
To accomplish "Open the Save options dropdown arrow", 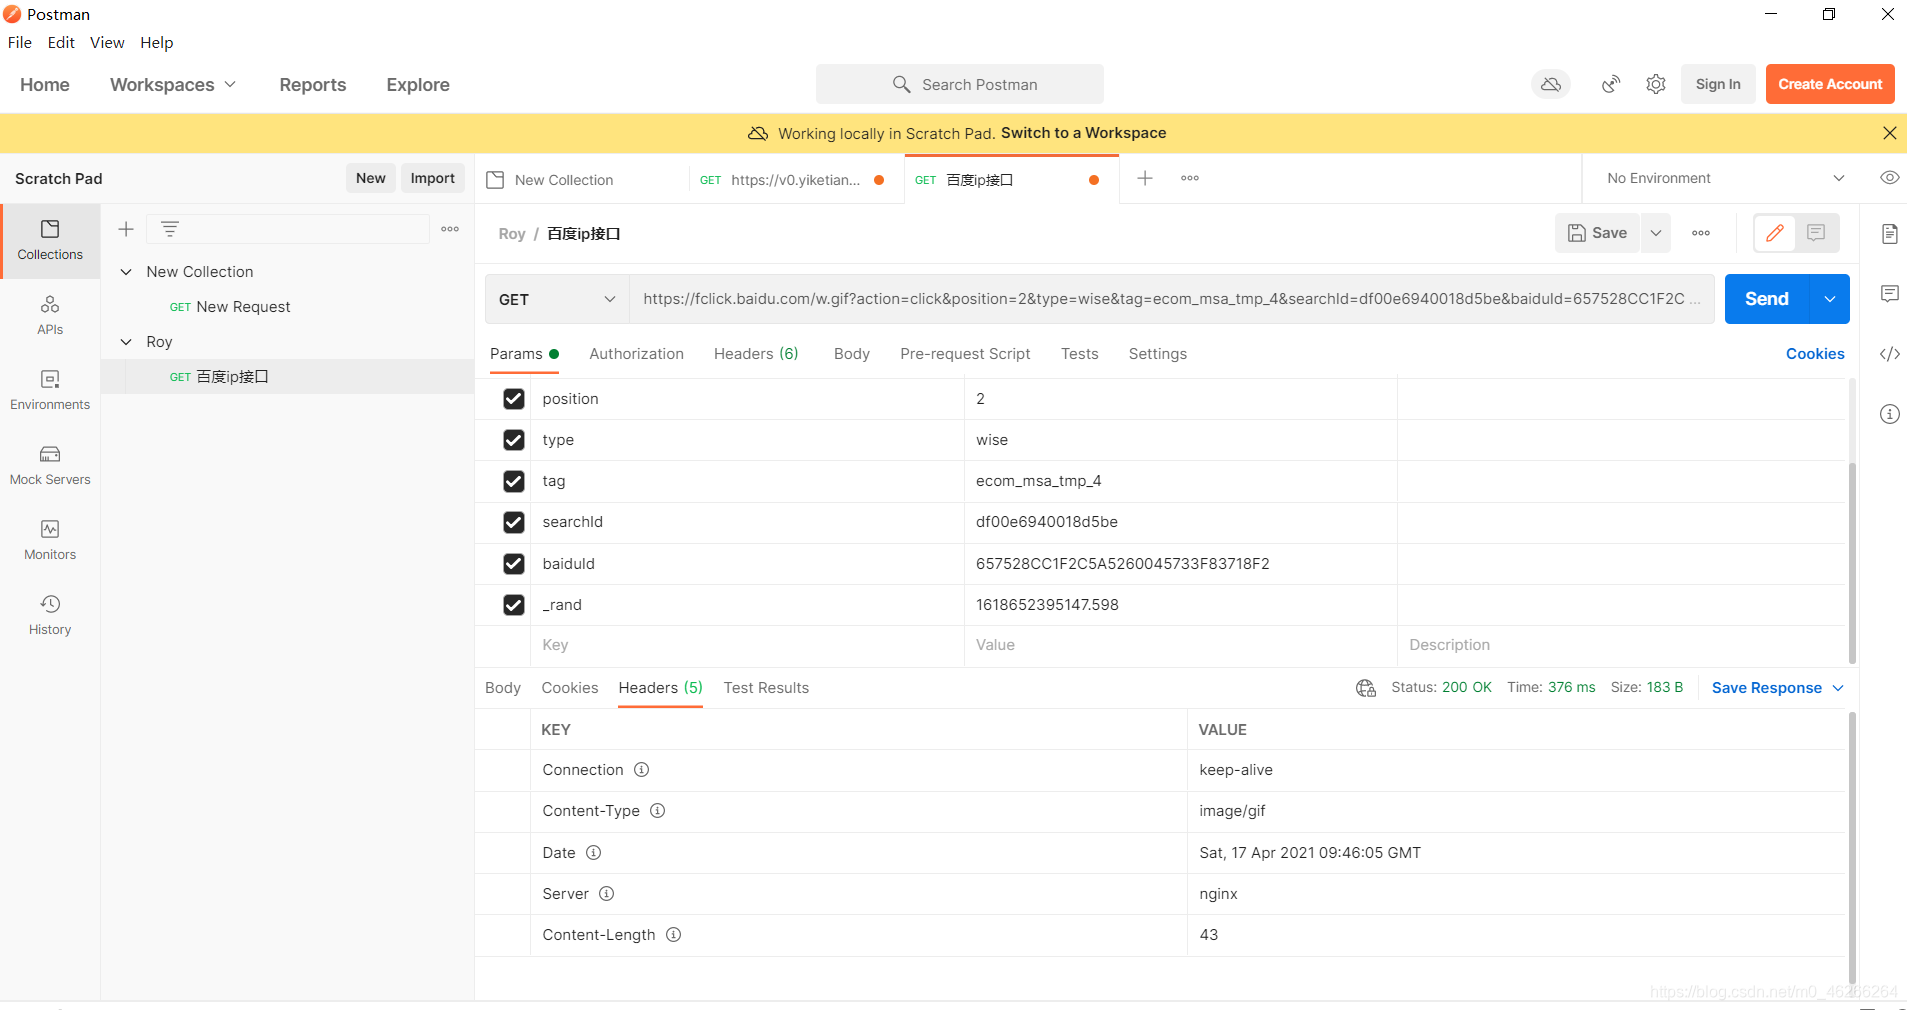I will [x=1656, y=233].
